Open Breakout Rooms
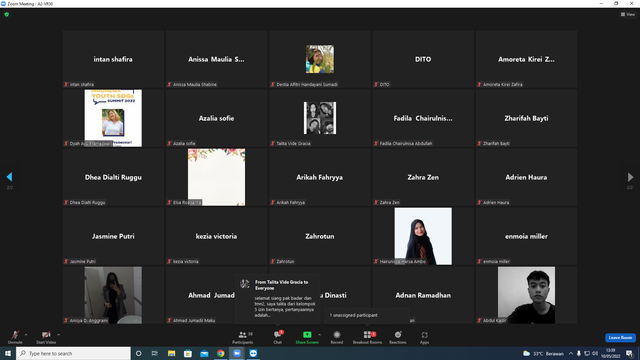This screenshot has width=640, height=360. coord(367,337)
